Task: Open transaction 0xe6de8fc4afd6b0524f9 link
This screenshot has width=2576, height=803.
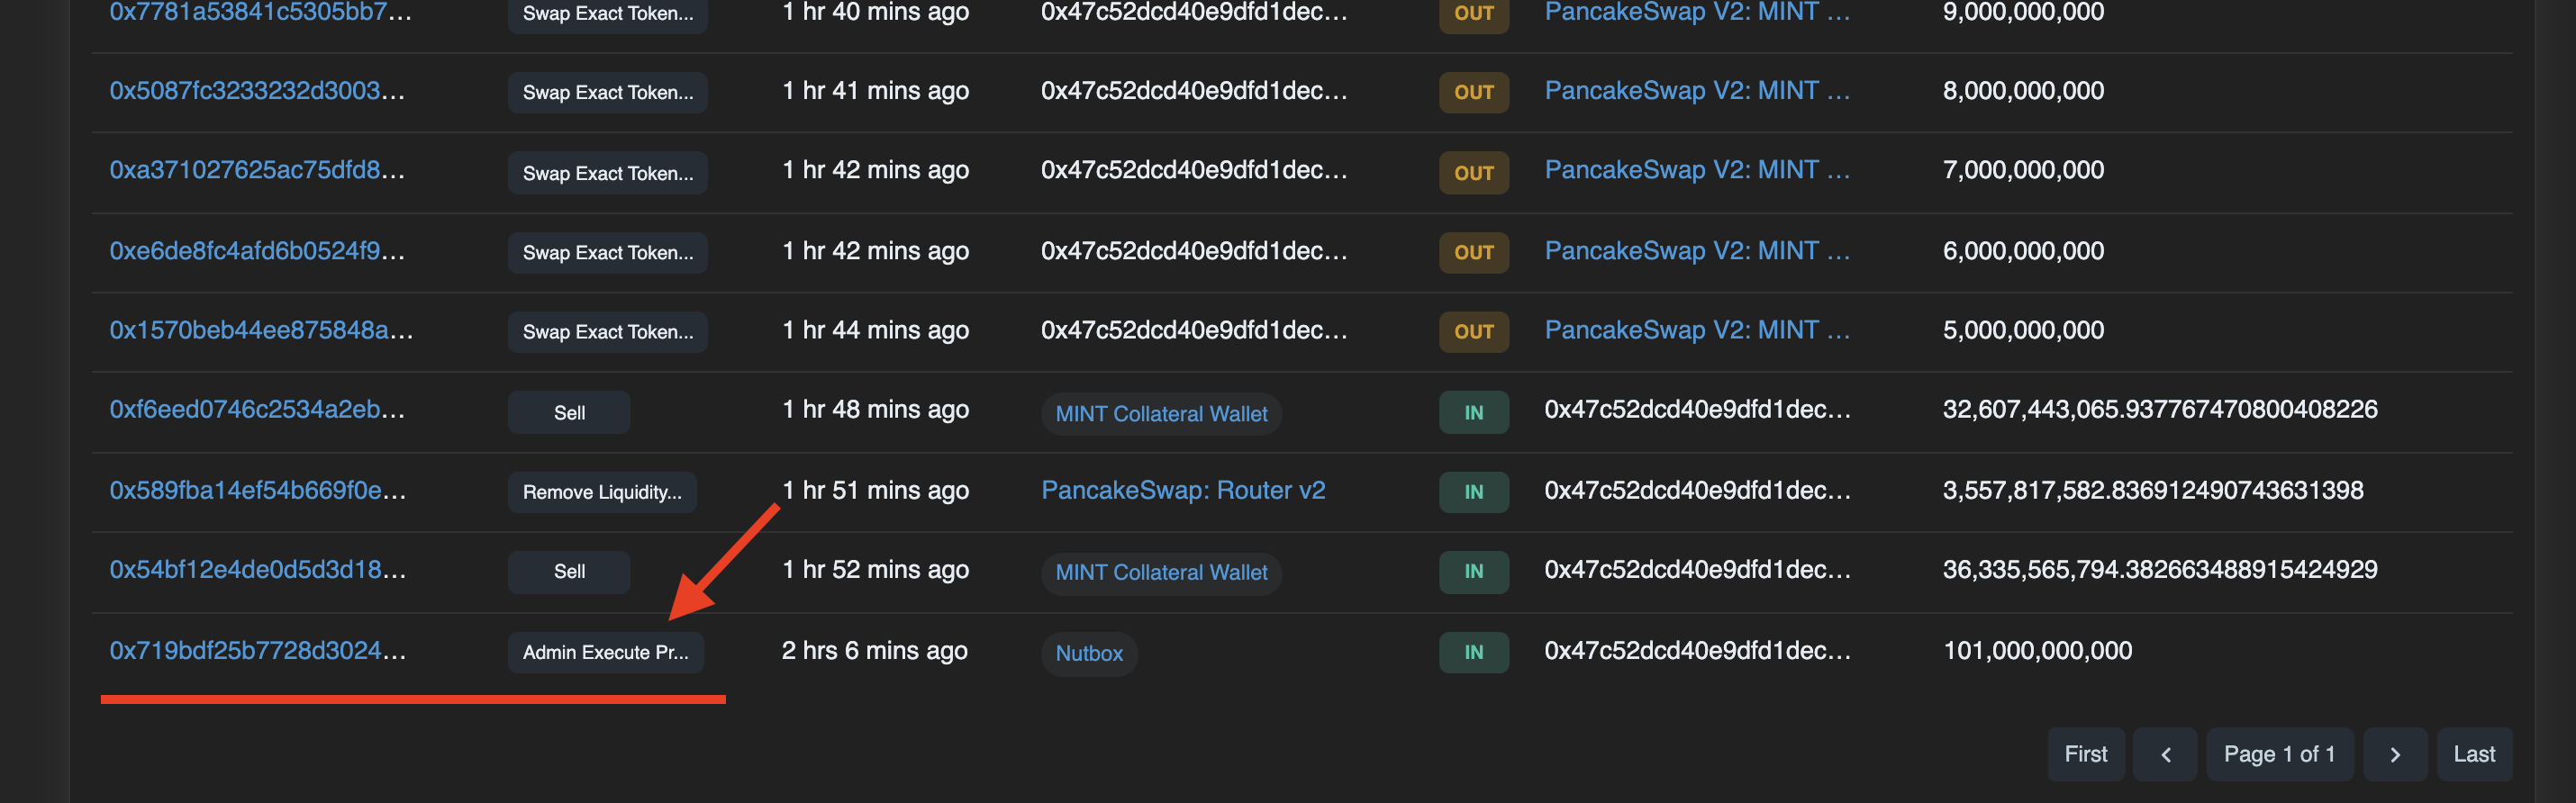Action: (257, 251)
